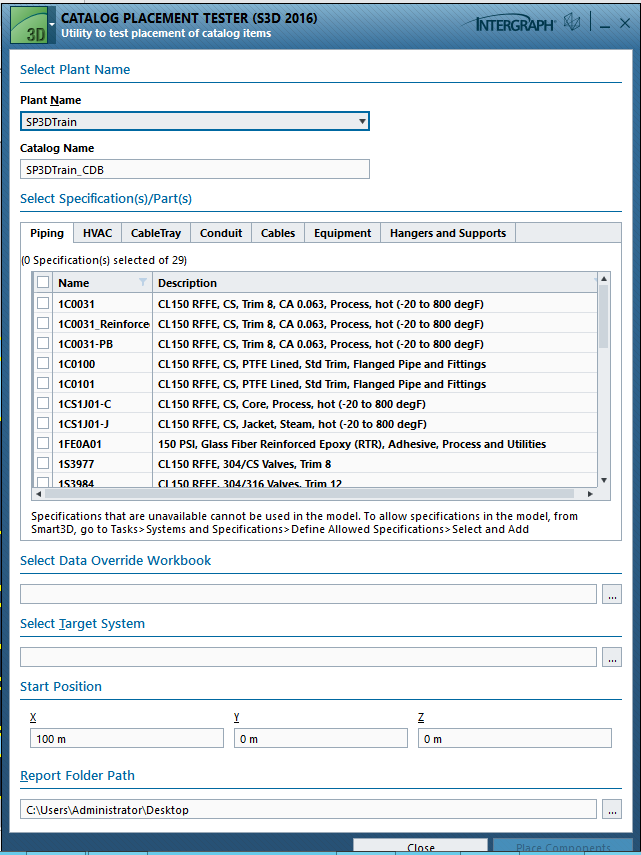Enable the 1C0100 specification checkbox
This screenshot has height=855, width=641.
pos(43,364)
